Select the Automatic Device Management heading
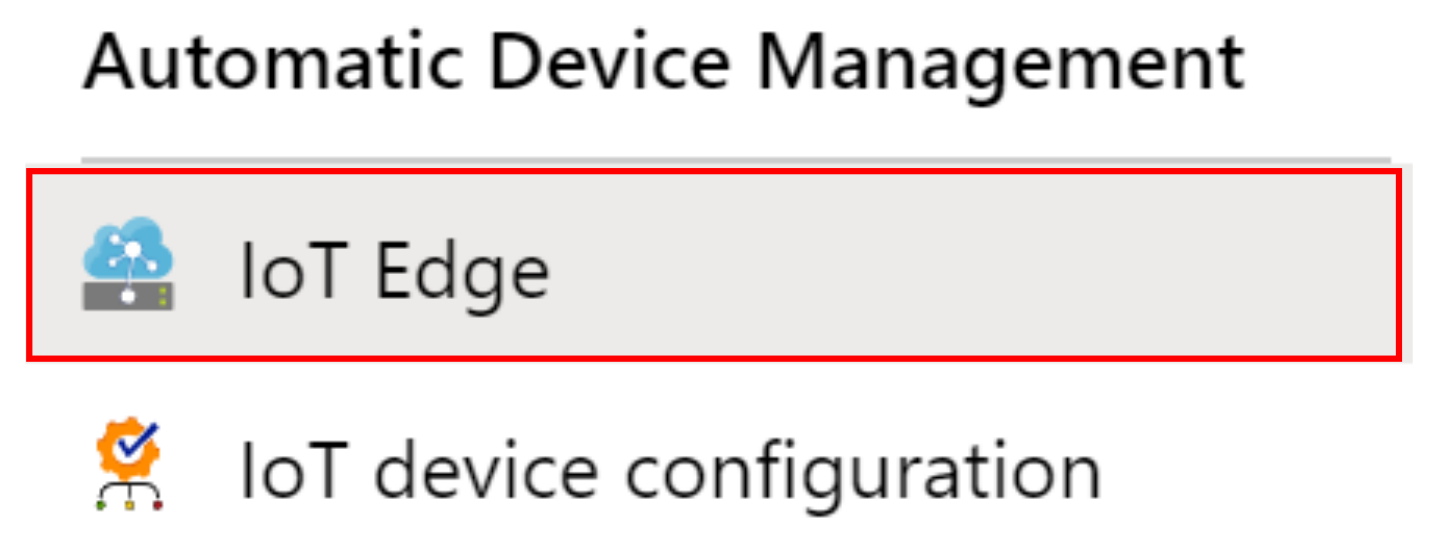Viewport: 1433px width, 547px height. click(x=663, y=63)
